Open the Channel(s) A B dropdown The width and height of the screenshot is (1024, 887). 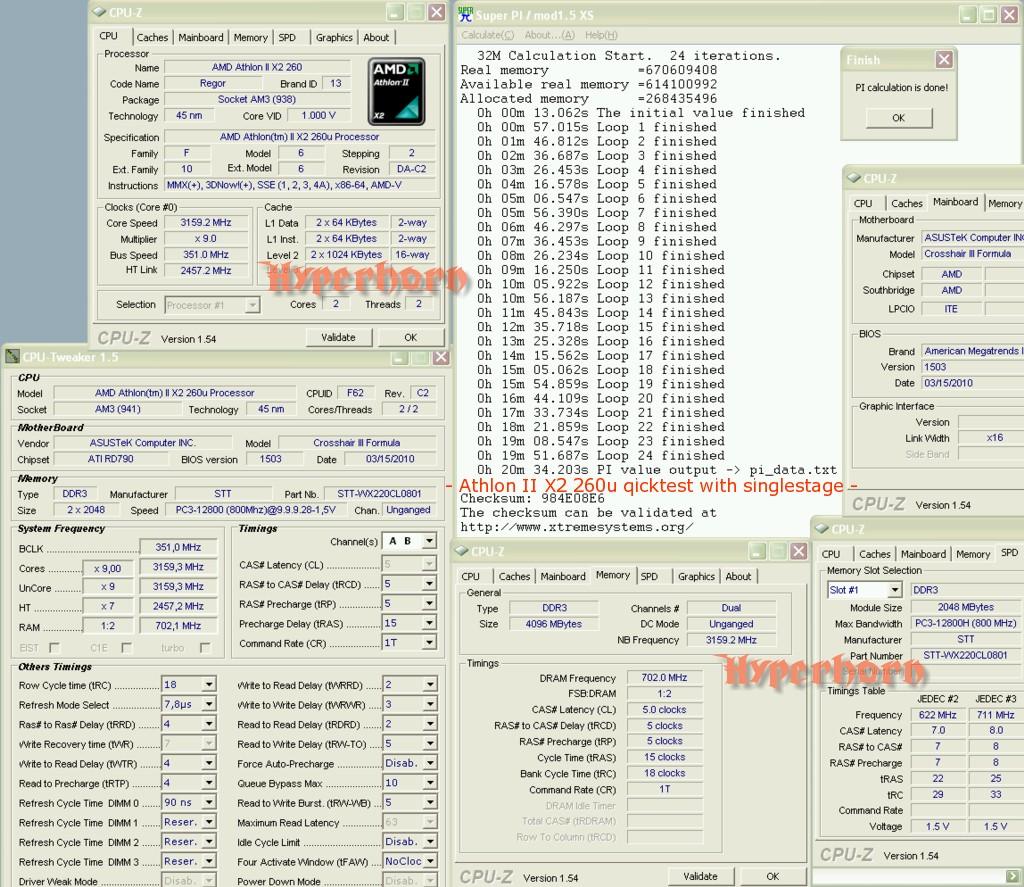pos(429,541)
